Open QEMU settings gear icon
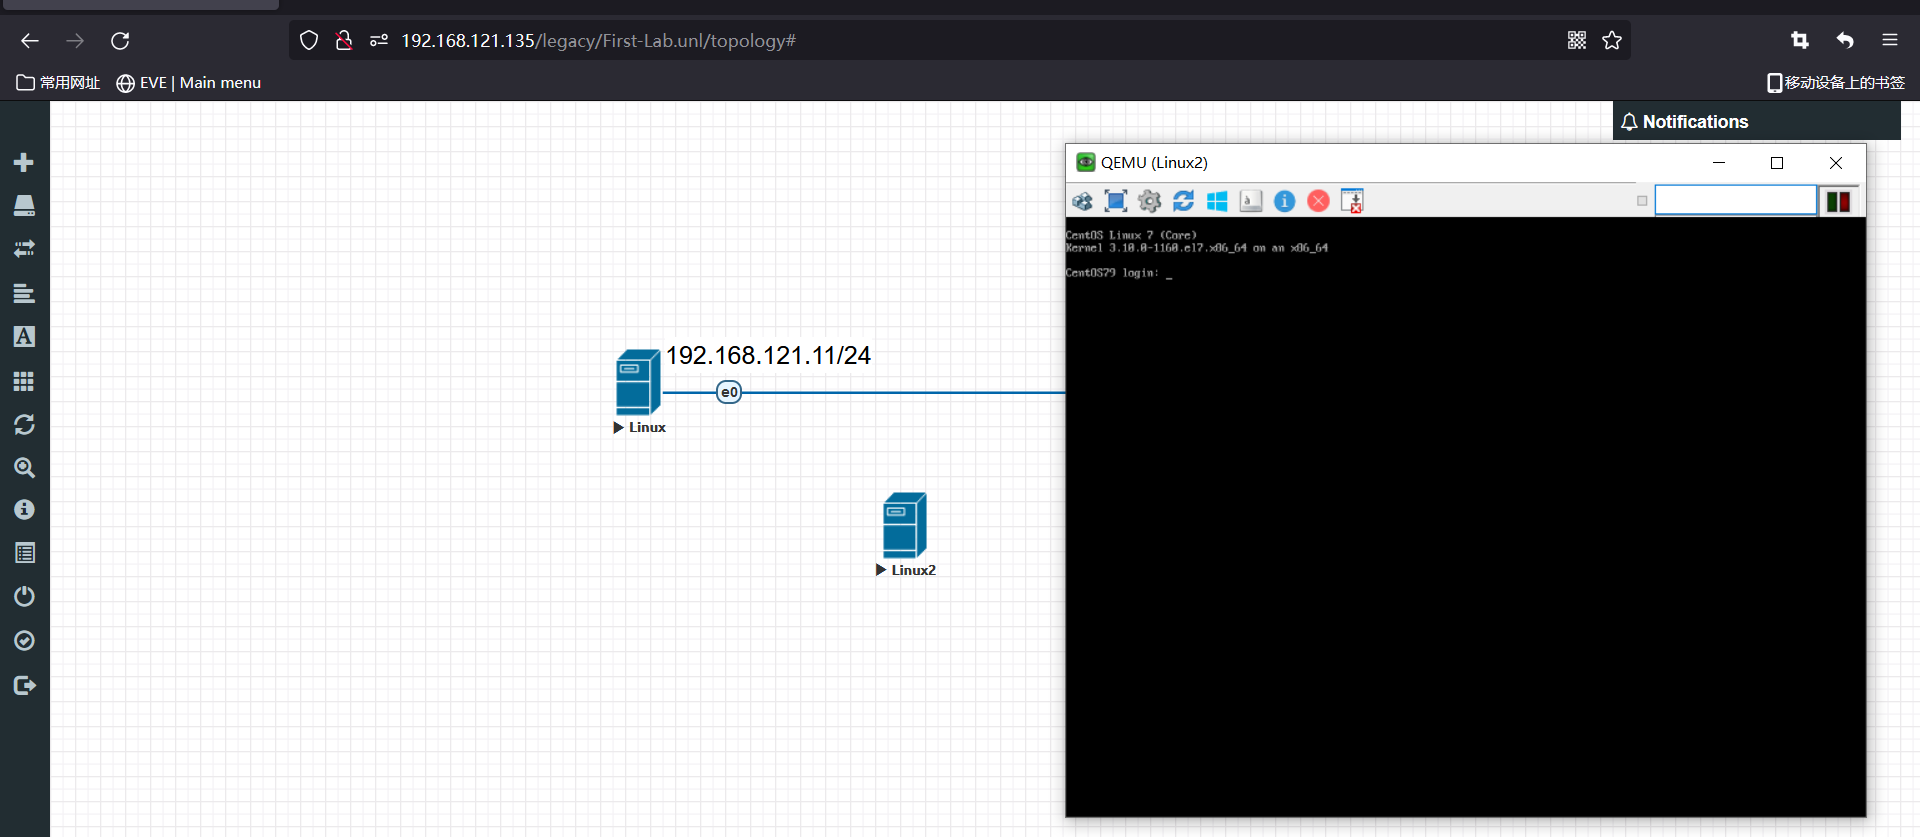1920x837 pixels. [1150, 201]
